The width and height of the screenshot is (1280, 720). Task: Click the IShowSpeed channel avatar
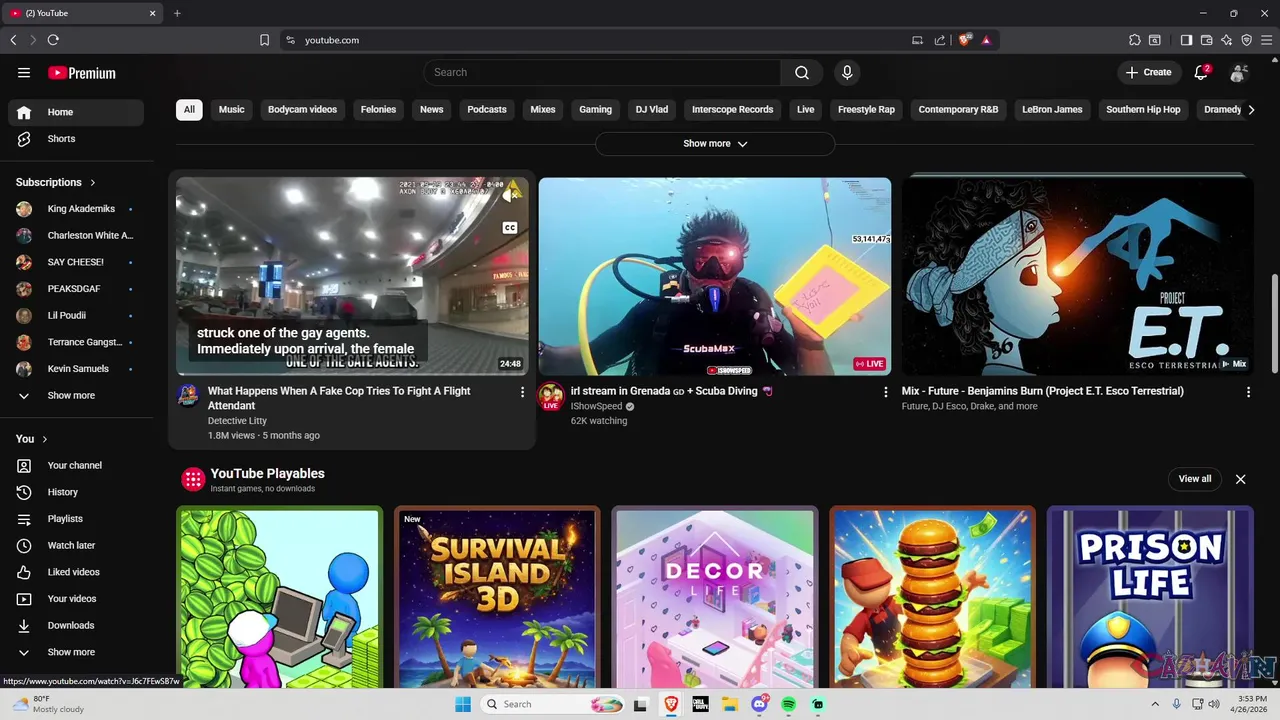(x=551, y=396)
